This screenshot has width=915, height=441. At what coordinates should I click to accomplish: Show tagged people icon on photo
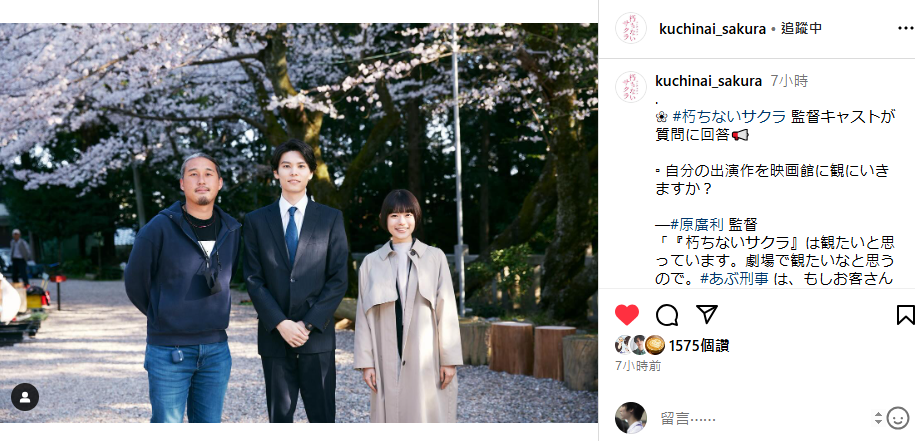(x=25, y=397)
